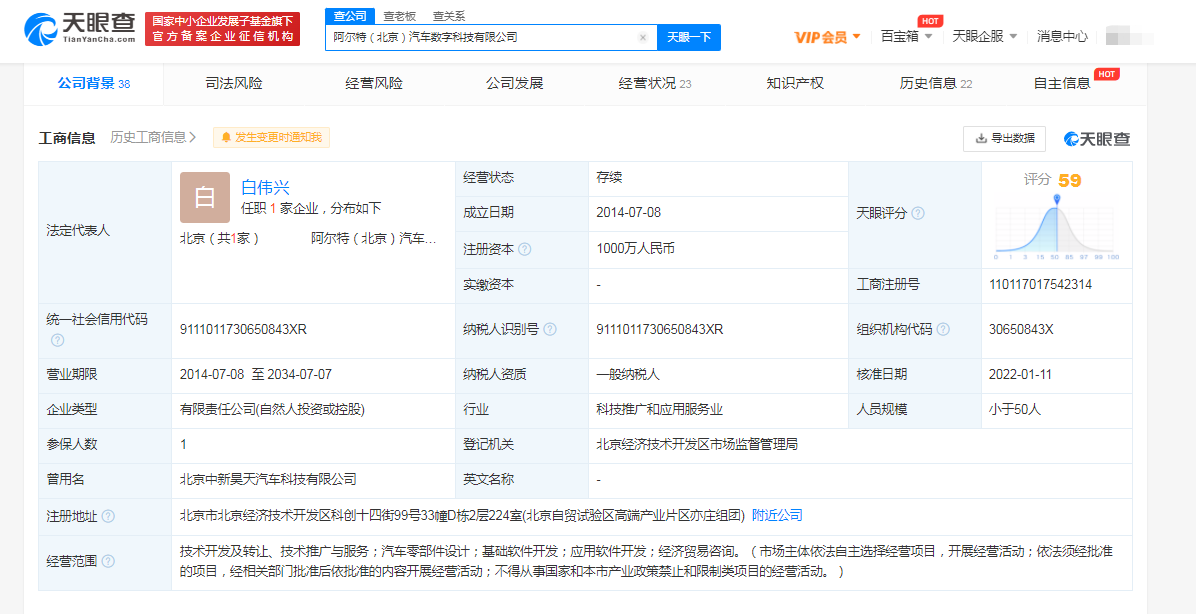The image size is (1196, 614).
Task: Click the 存续 business status value
Action: tap(609, 178)
